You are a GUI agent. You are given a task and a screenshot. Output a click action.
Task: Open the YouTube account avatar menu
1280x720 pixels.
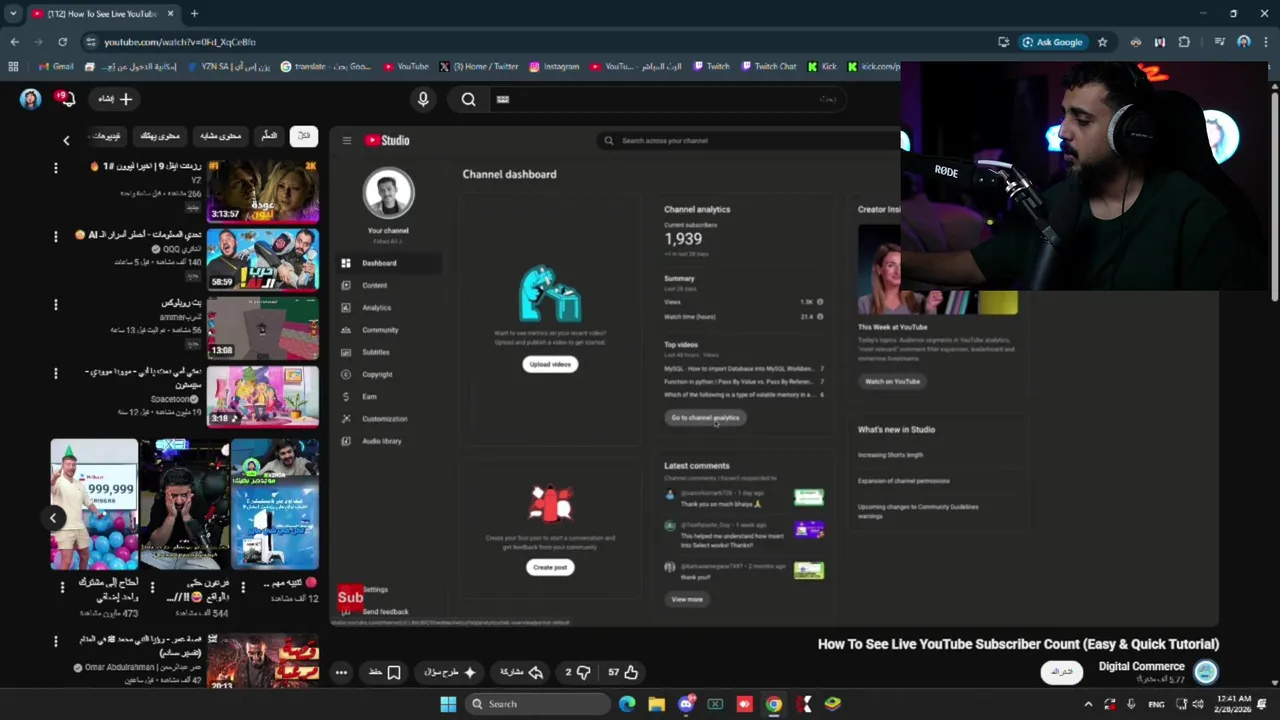30,99
